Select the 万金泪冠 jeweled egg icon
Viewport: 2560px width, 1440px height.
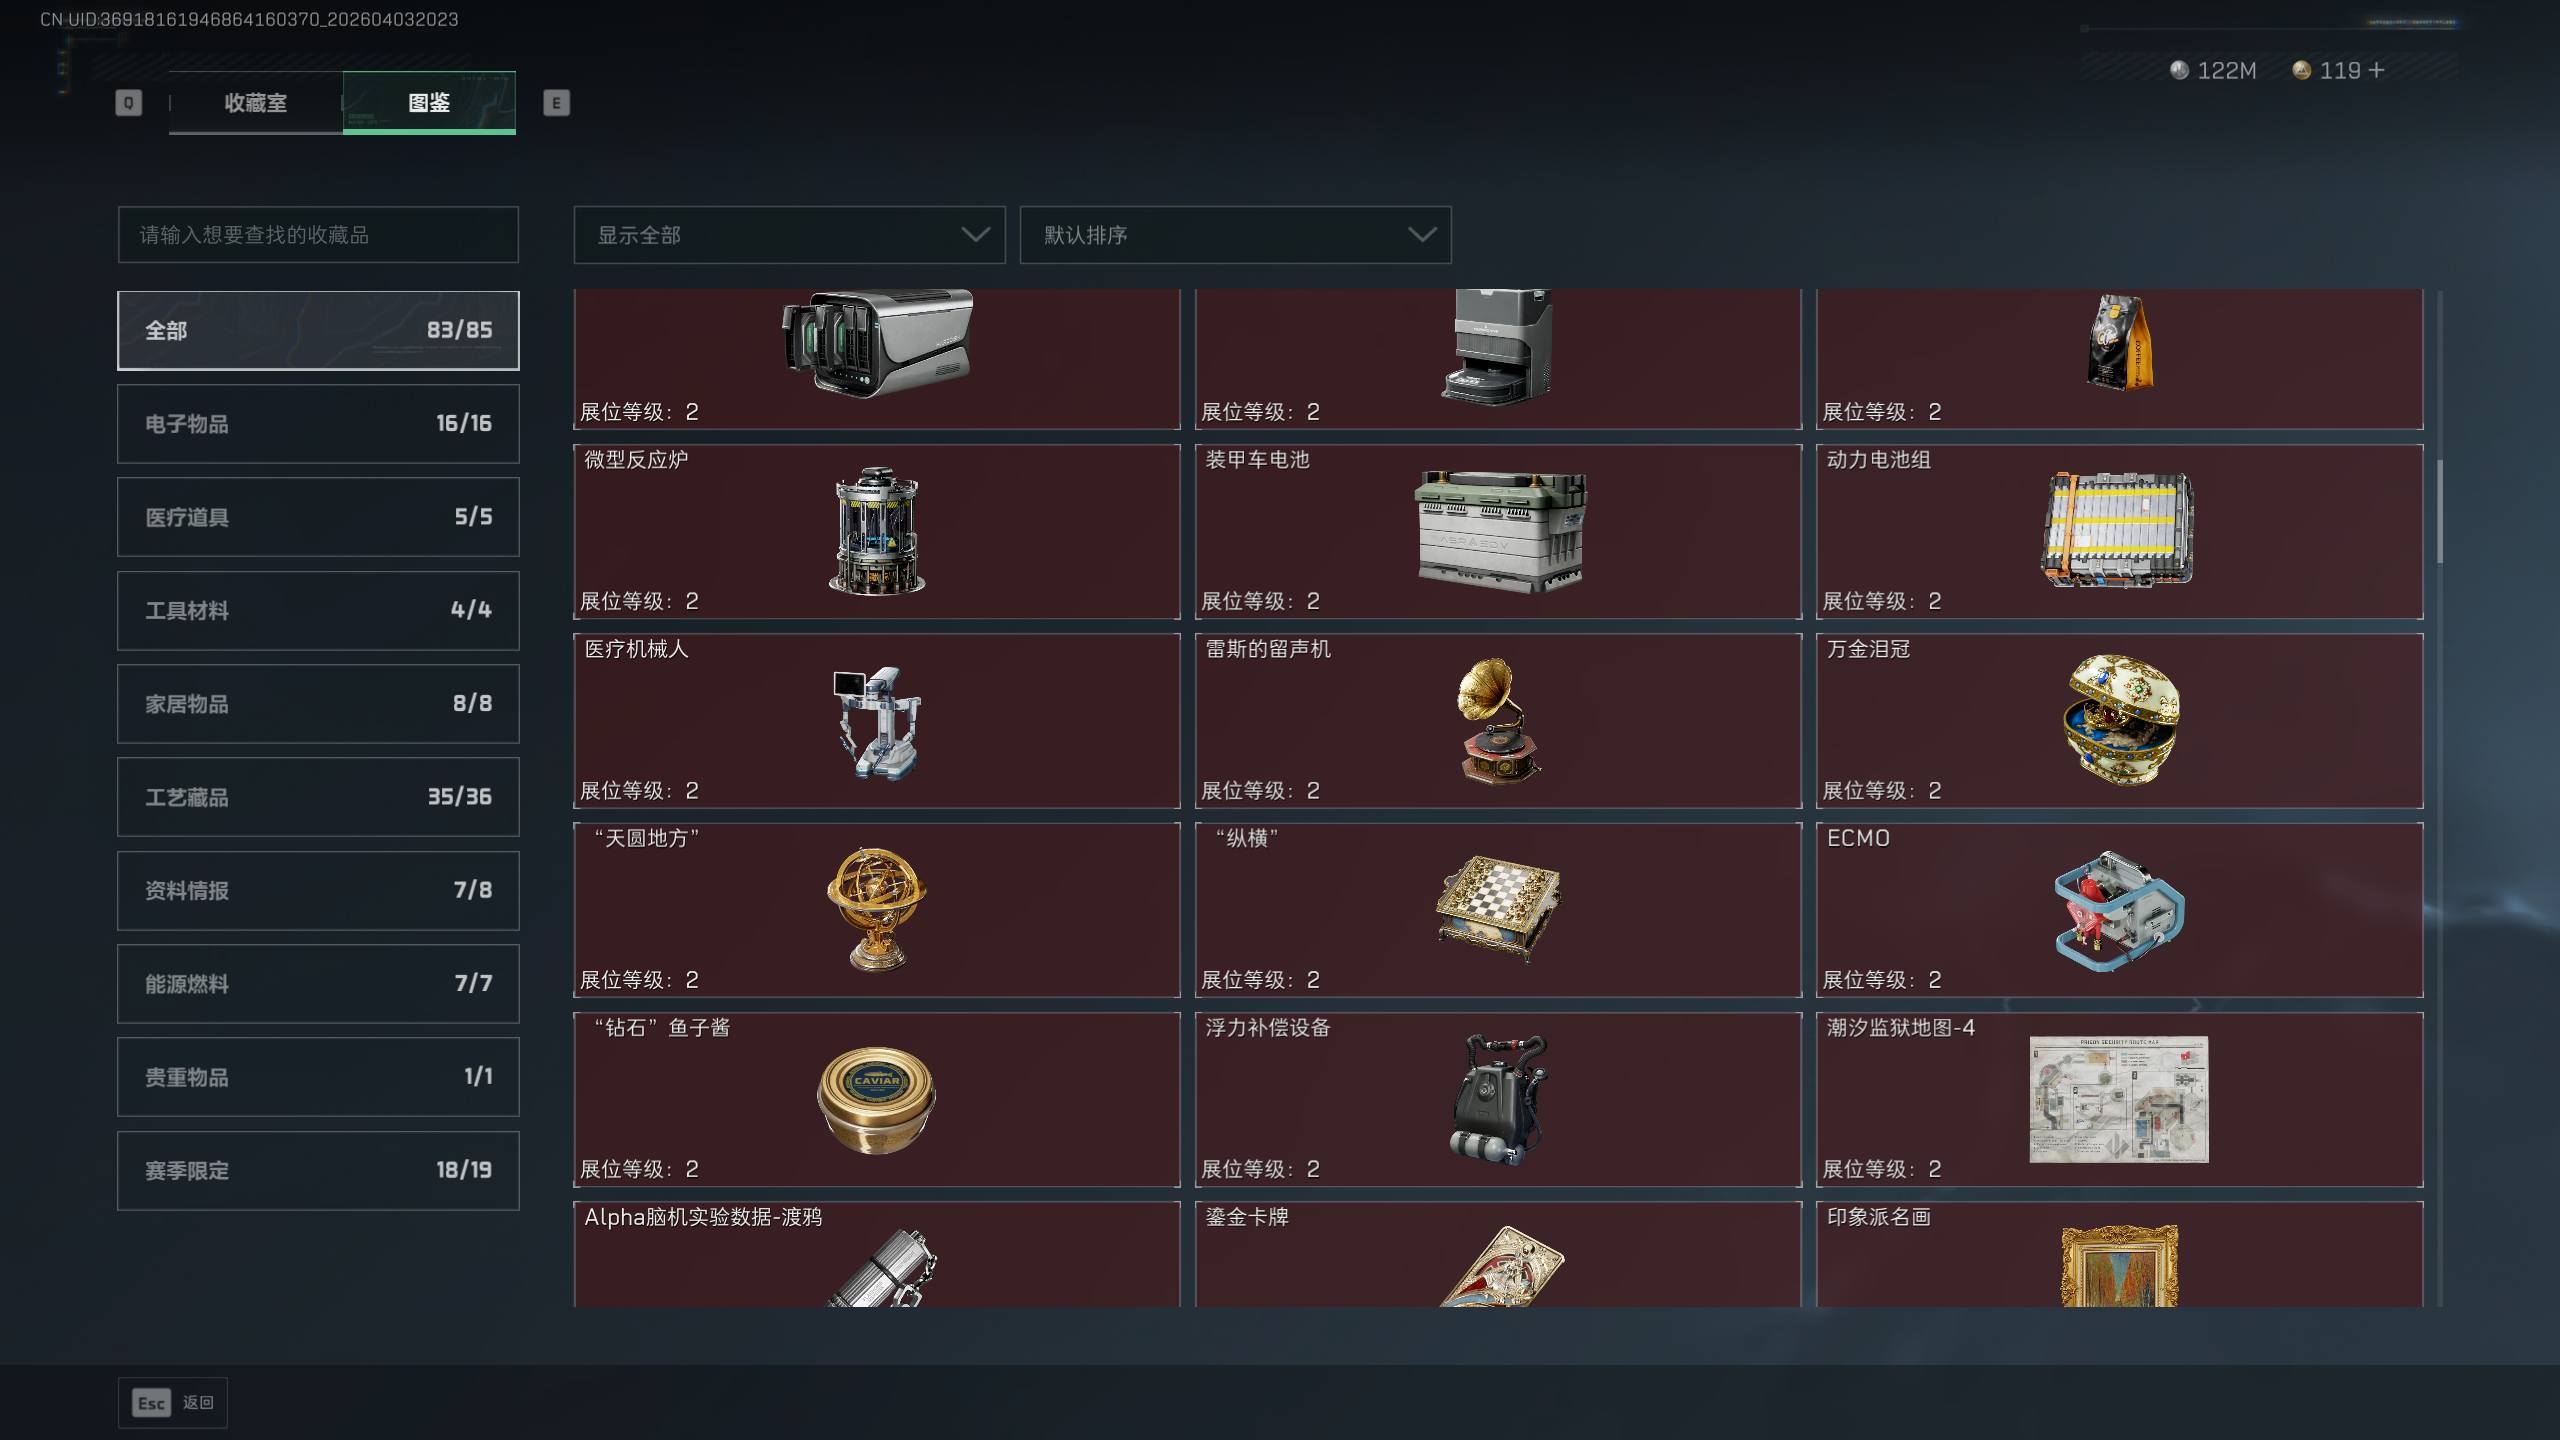2120,720
